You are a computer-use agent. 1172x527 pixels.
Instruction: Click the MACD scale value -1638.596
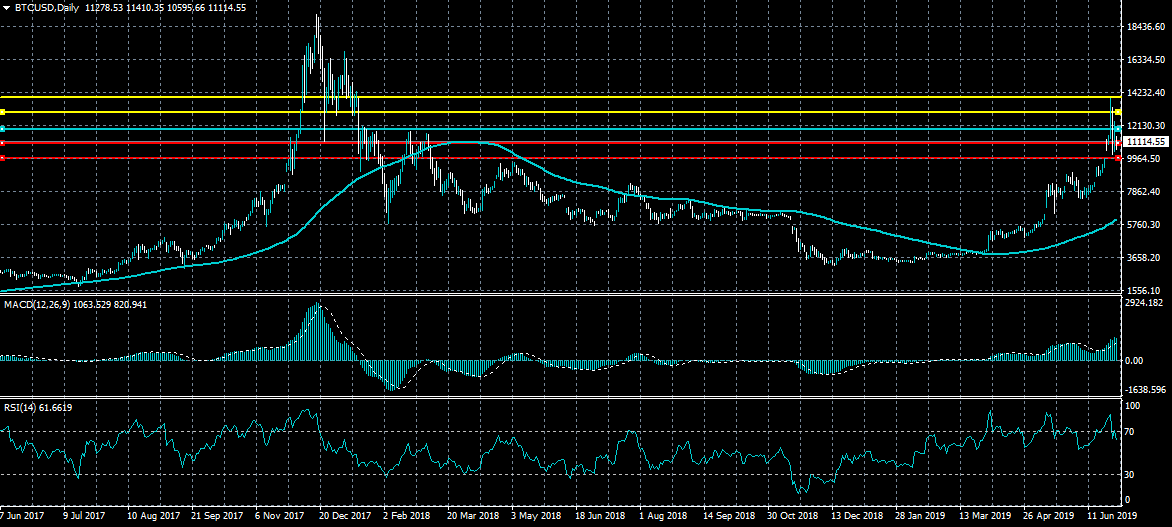1145,389
